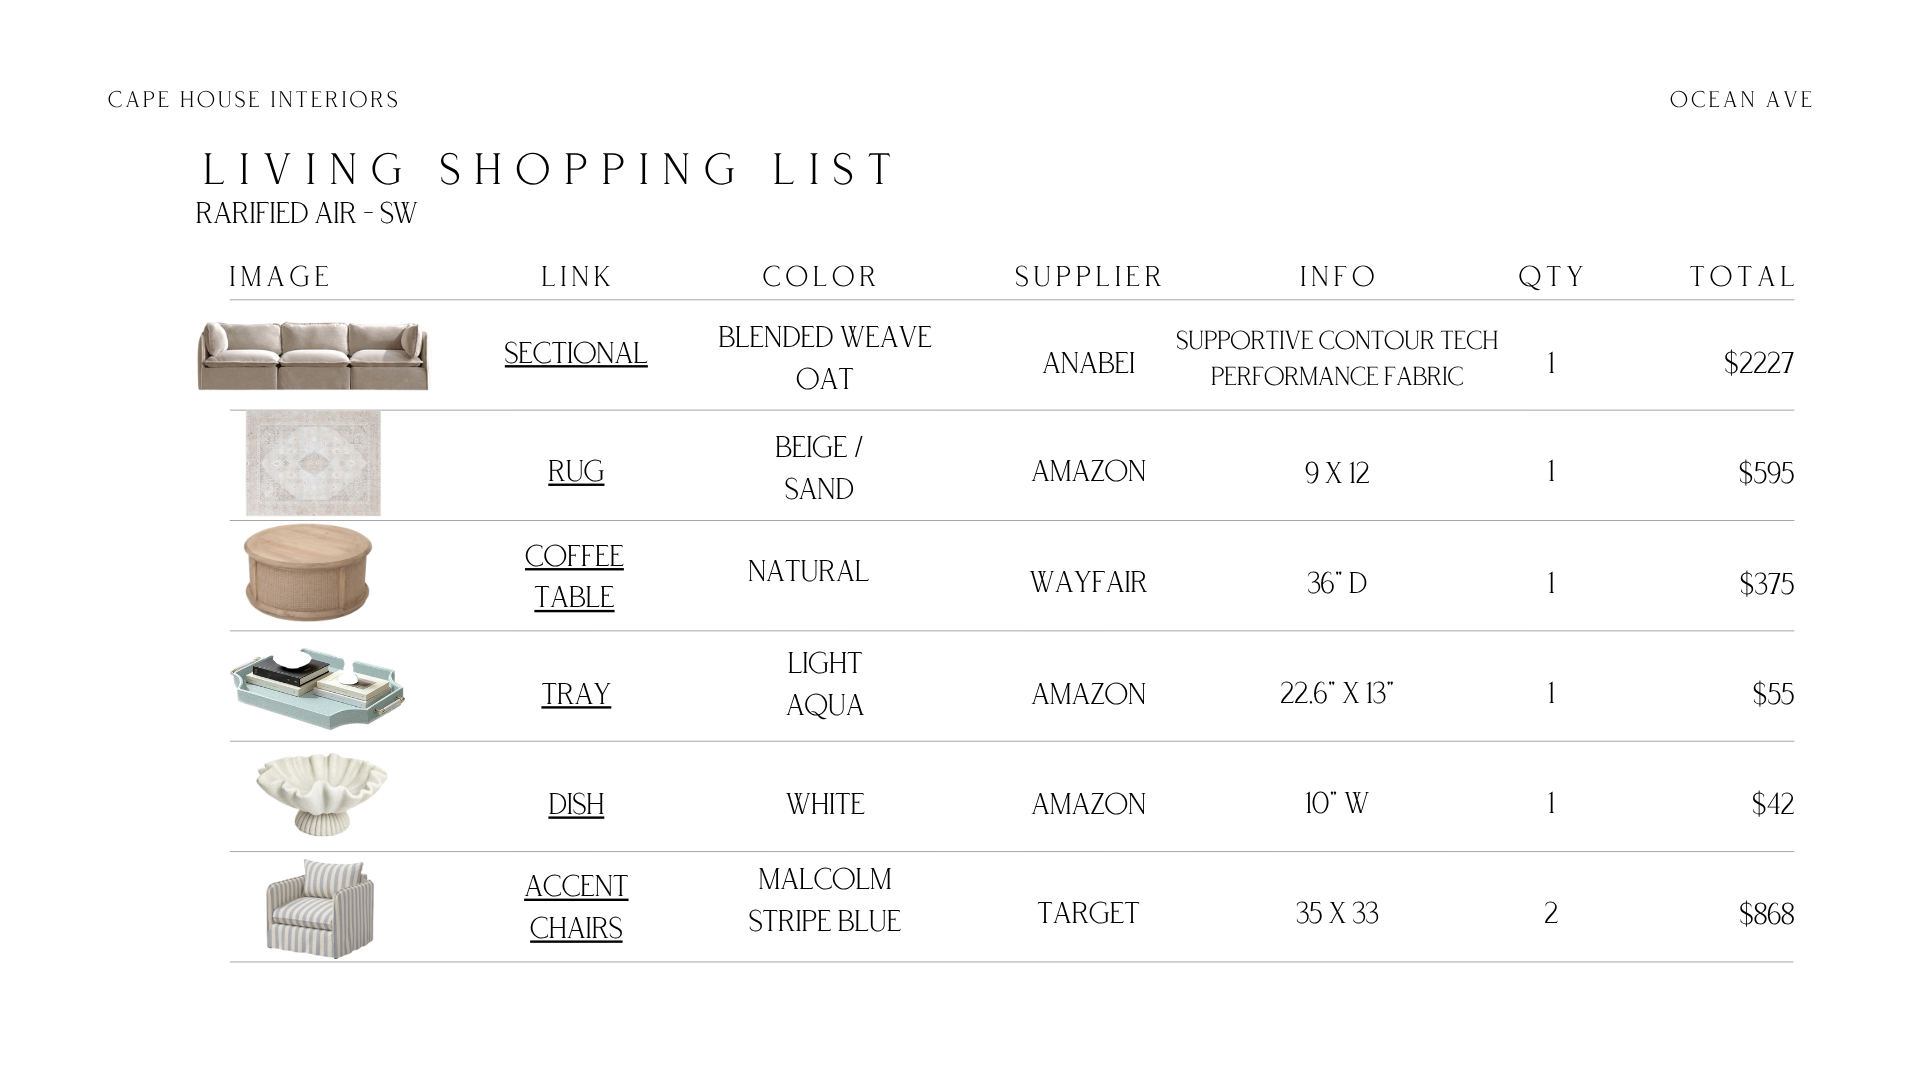The image size is (1920, 1080).
Task: Follow the COFFEE TABLE link
Action: click(574, 577)
